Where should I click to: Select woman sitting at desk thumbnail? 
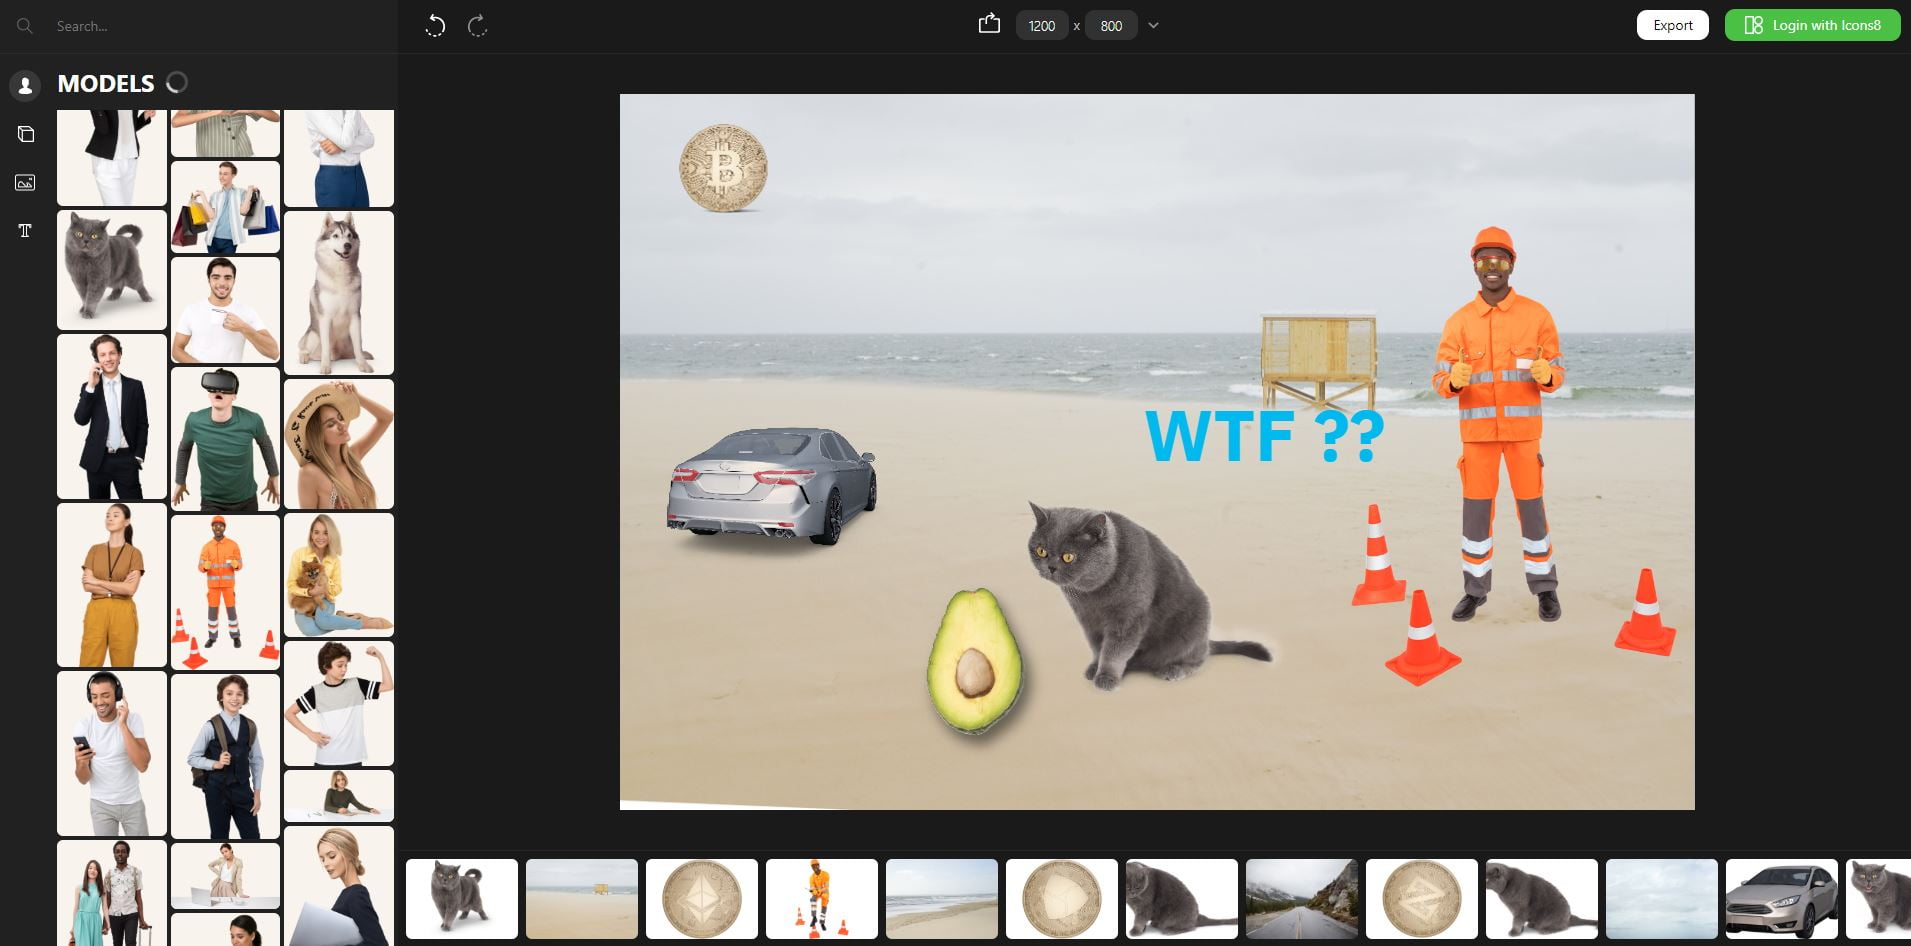[x=339, y=796]
